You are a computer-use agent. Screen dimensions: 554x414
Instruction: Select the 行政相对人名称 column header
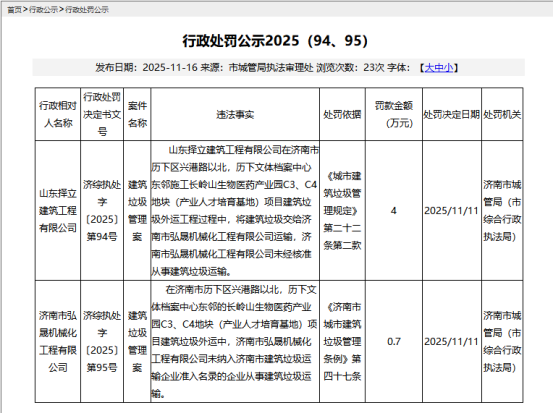pyautogui.click(x=58, y=114)
